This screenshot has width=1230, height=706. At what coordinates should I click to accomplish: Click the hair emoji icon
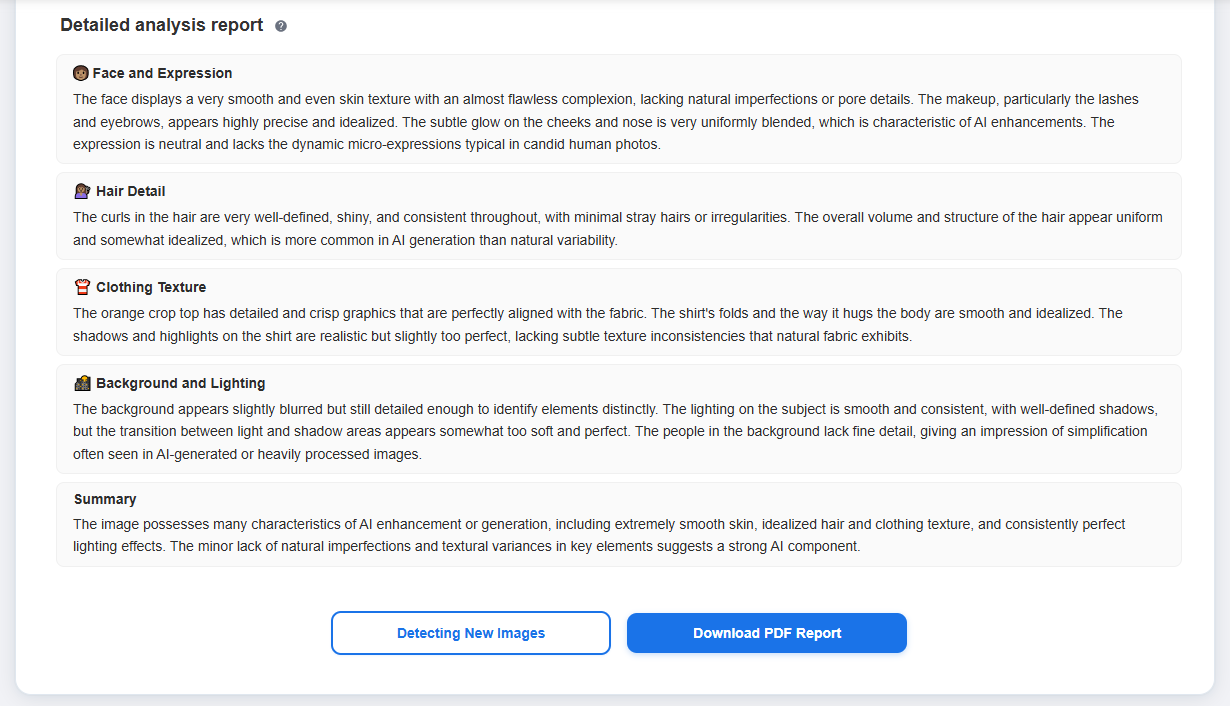(82, 191)
